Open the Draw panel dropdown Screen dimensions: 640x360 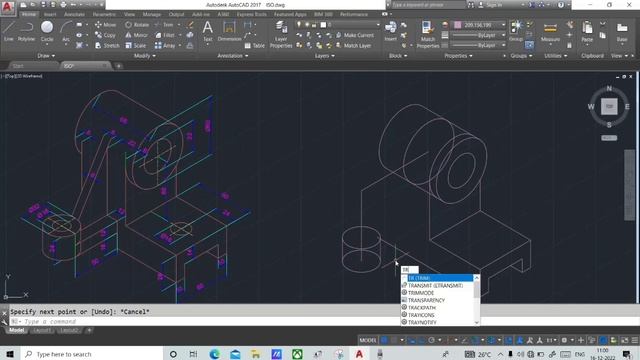tap(46, 56)
